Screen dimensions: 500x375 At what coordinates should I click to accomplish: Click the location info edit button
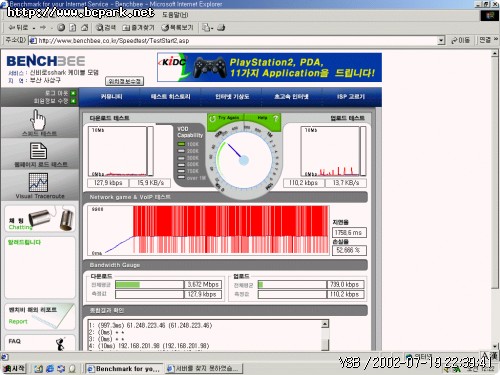click(x=124, y=81)
